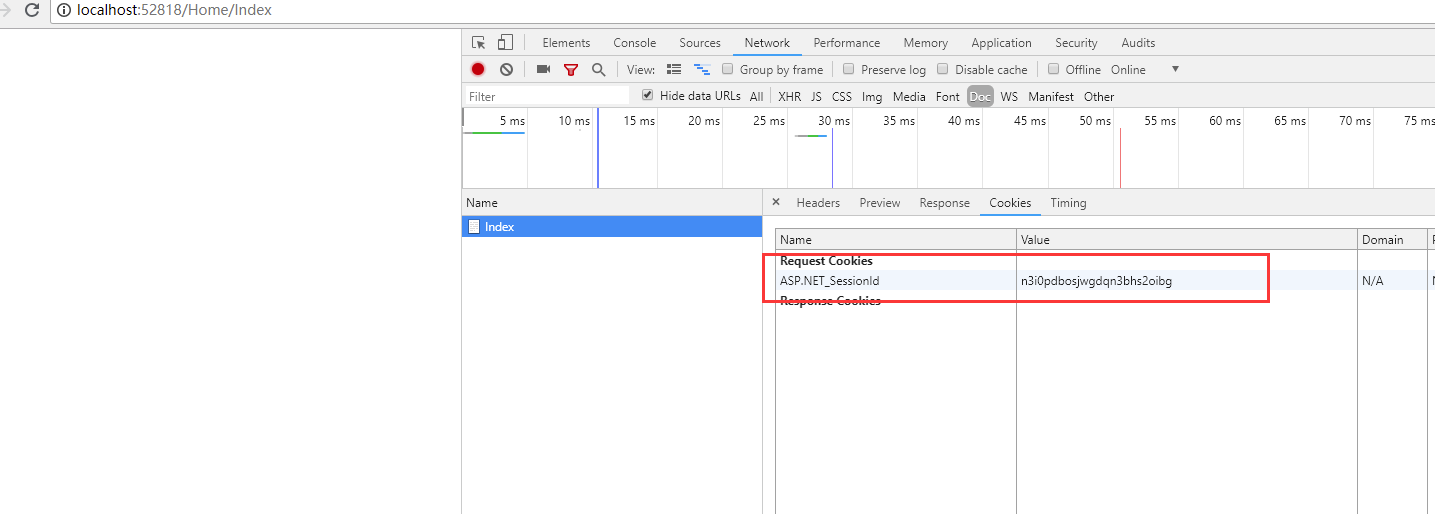The height and width of the screenshot is (514, 1435).
Task: Check the Preserve log option
Action: [849, 70]
